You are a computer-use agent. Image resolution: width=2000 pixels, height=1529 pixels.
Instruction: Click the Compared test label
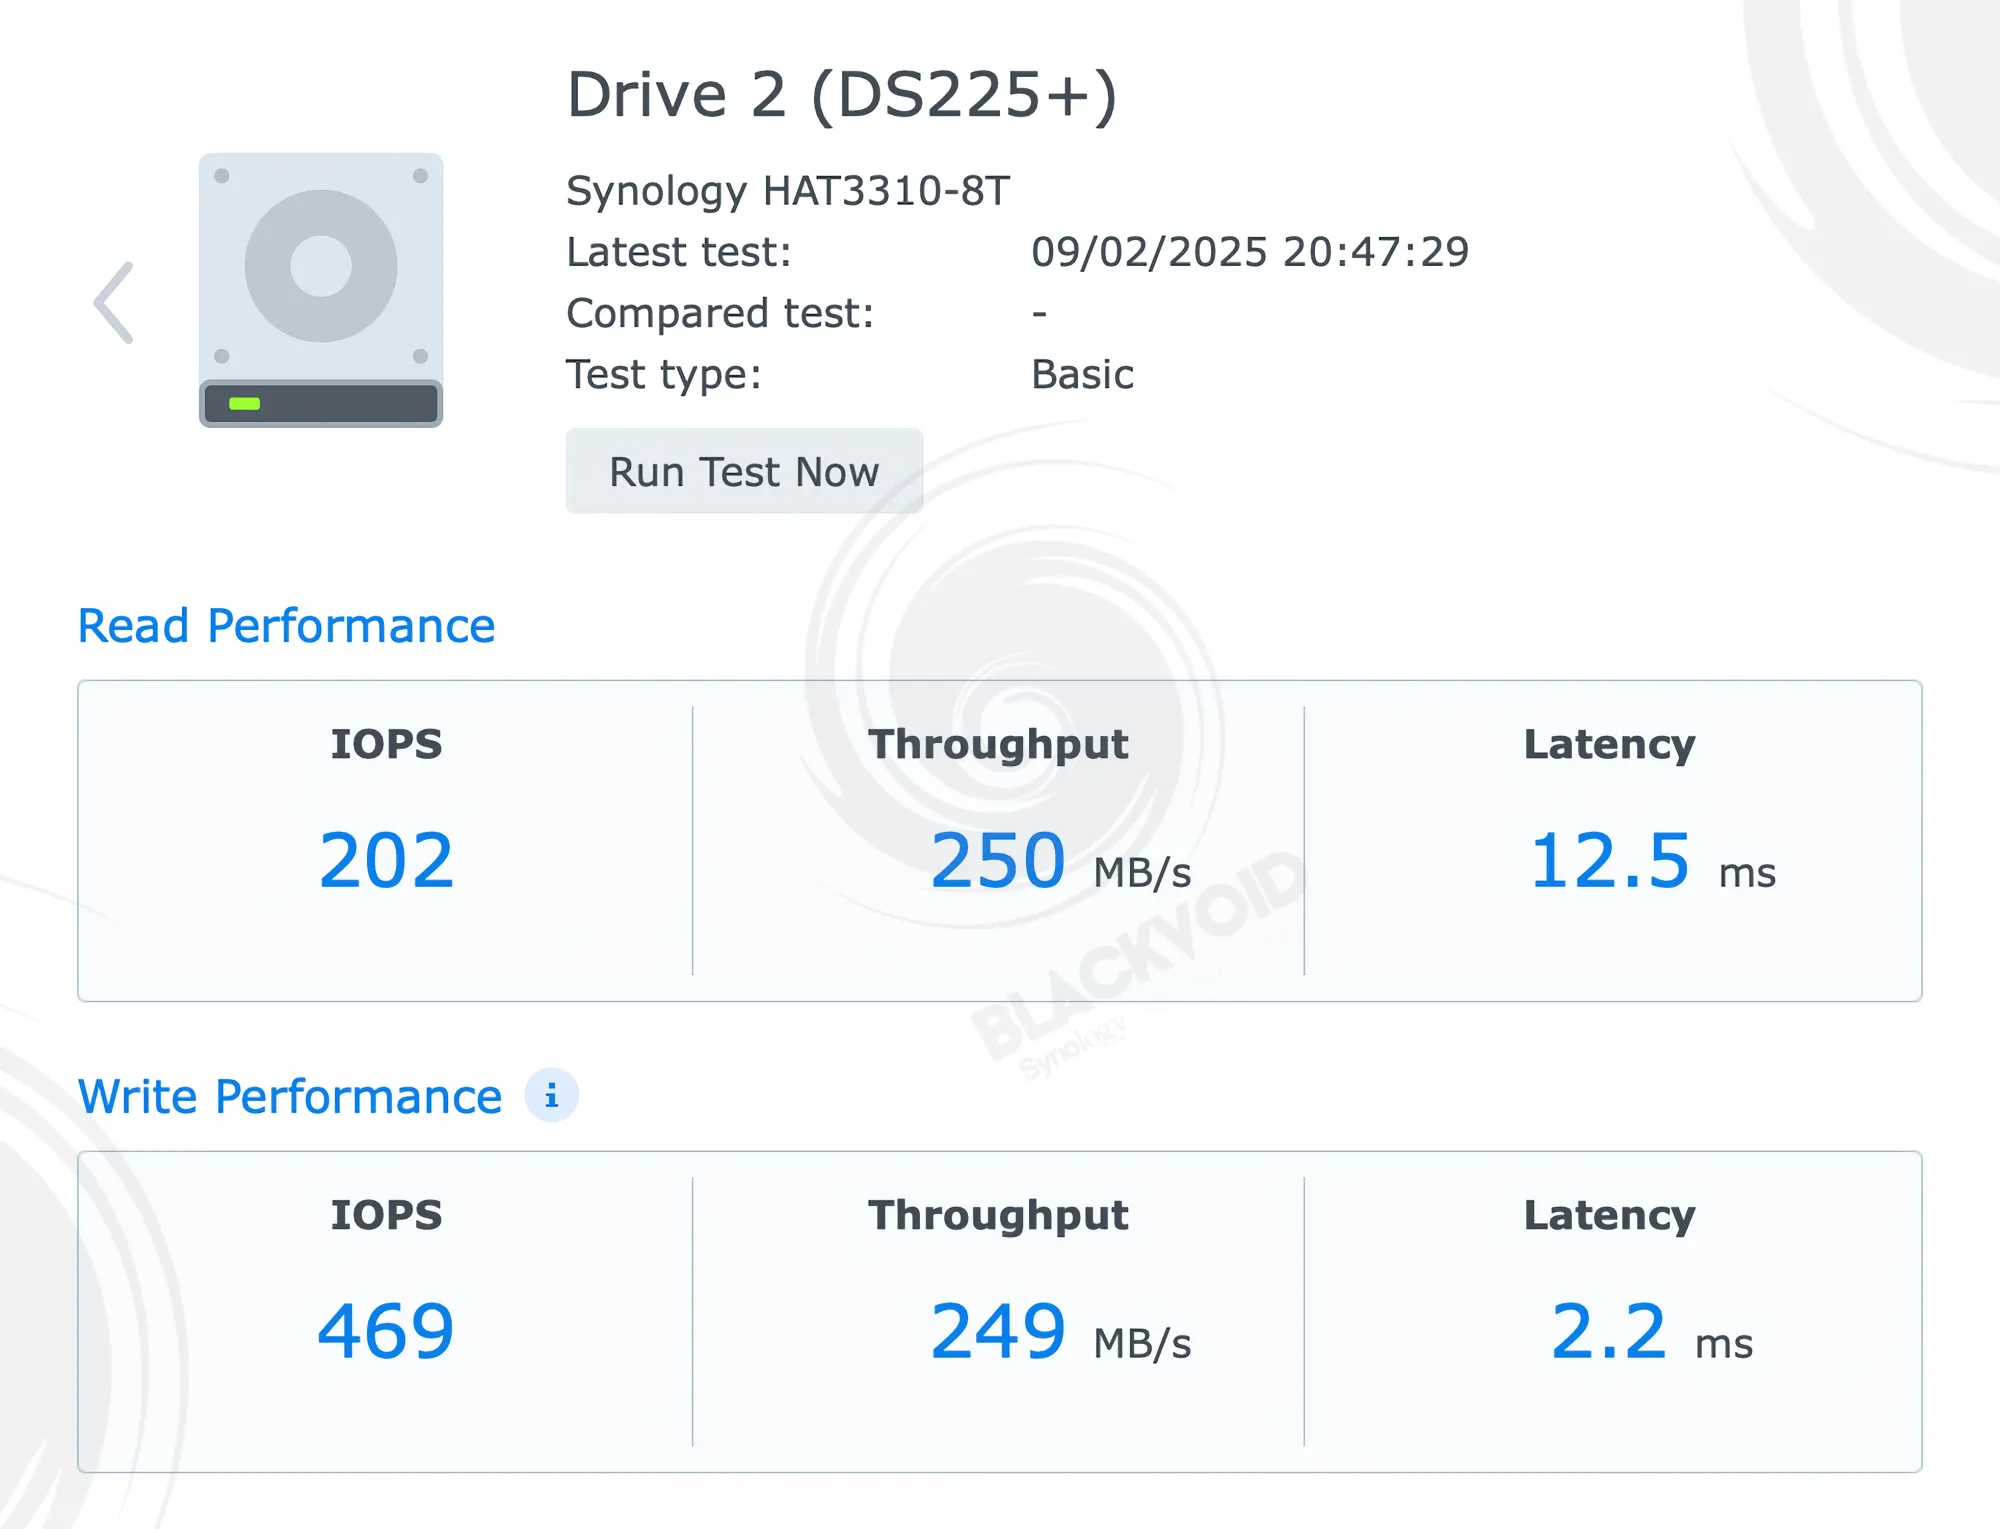tap(720, 314)
